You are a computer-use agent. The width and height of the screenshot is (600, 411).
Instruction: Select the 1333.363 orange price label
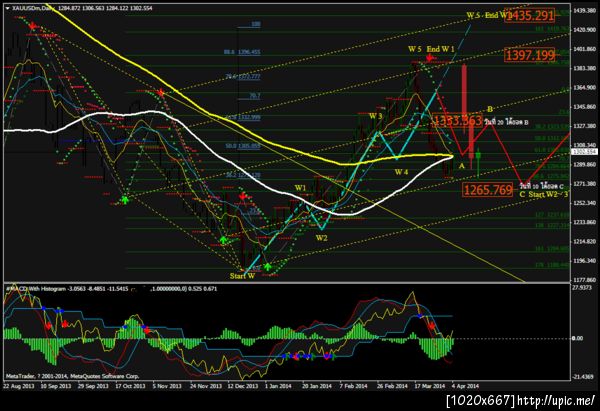(x=457, y=121)
